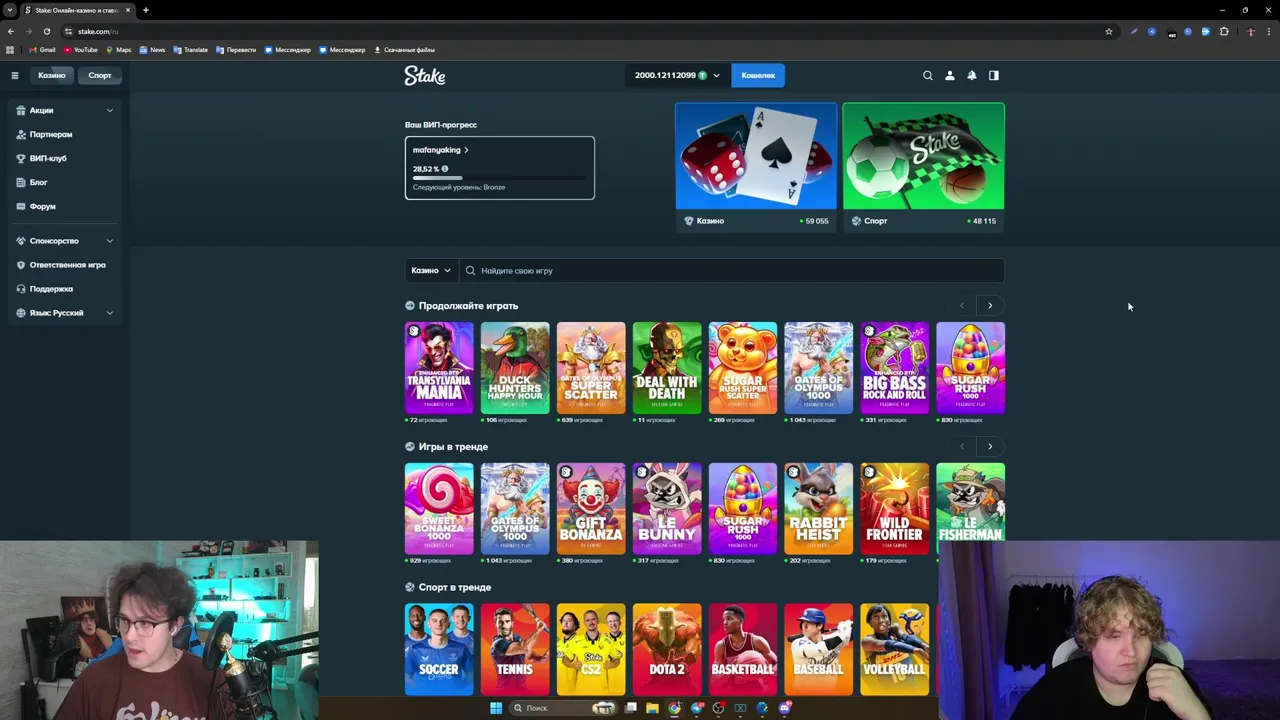The image size is (1280, 720).
Task: Open a new Chrome tab
Action: click(x=146, y=10)
